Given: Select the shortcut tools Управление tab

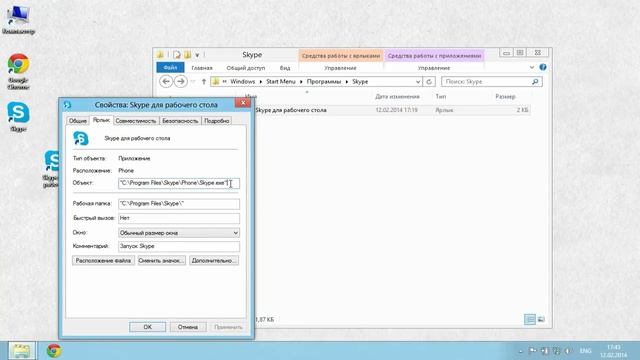Looking at the screenshot, I should pyautogui.click(x=340, y=68).
